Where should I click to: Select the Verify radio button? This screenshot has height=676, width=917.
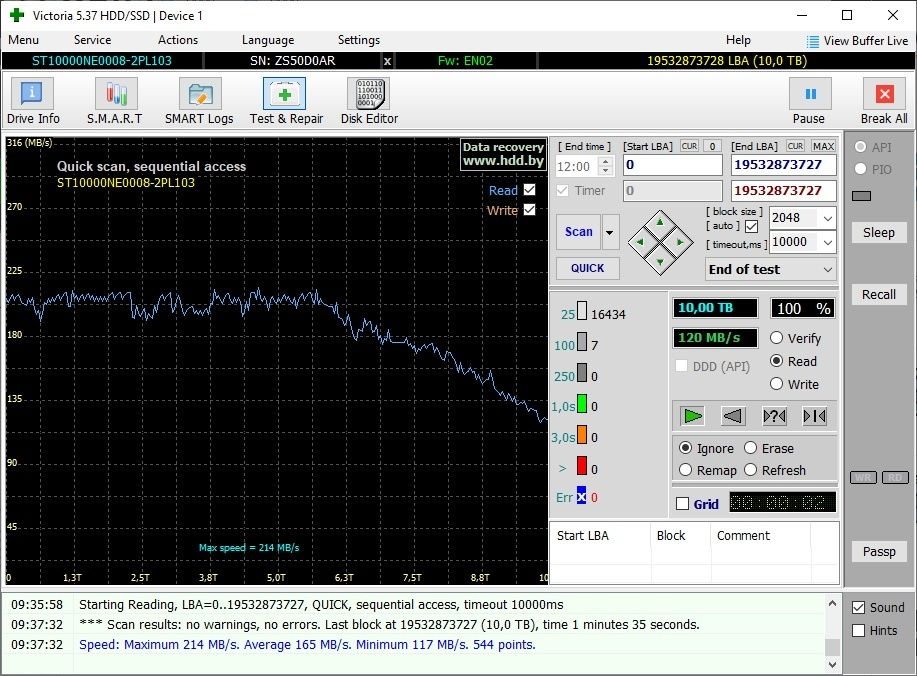click(x=777, y=337)
